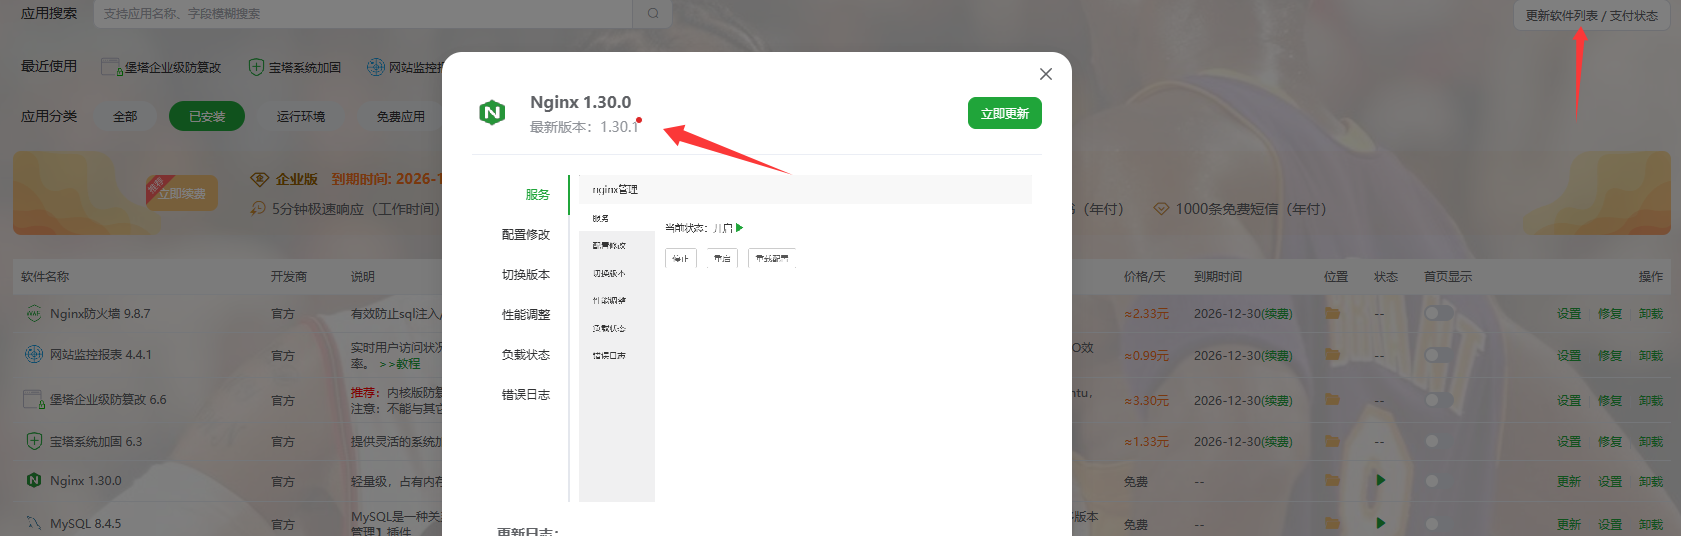1681x536 pixels.
Task: Click the nginx管理 screenshot thumbnail in the dialog
Action: (805, 338)
